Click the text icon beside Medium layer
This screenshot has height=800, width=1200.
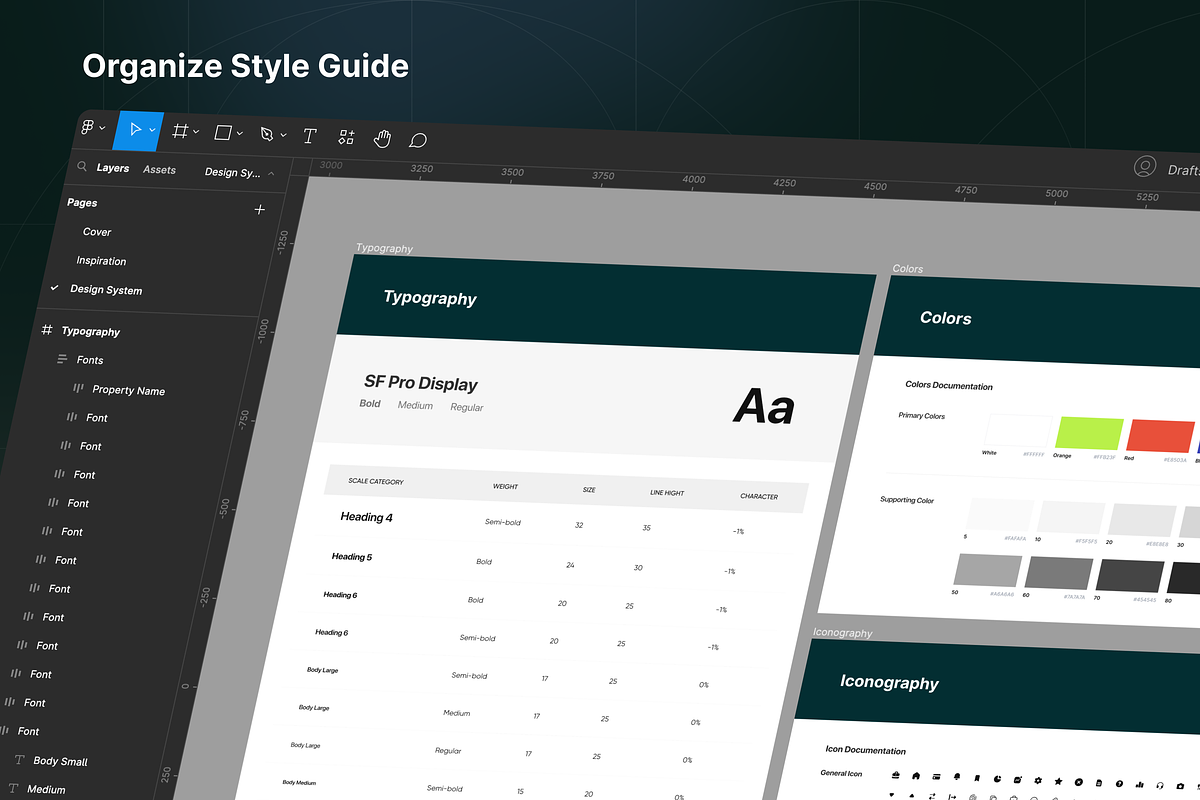(13, 789)
